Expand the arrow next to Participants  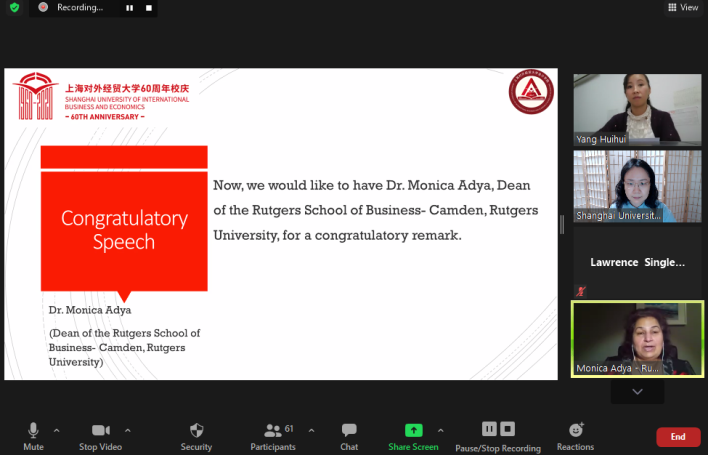311,430
